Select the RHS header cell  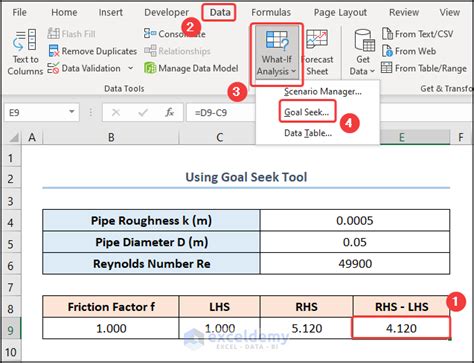tap(306, 307)
